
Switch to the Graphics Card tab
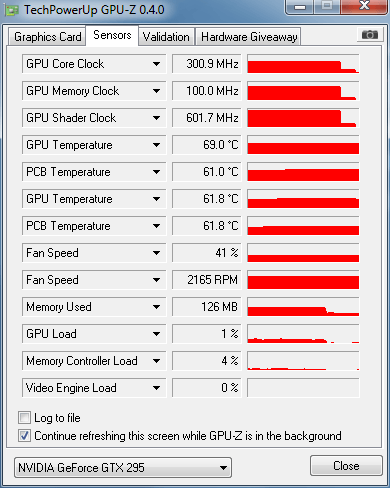pos(47,37)
